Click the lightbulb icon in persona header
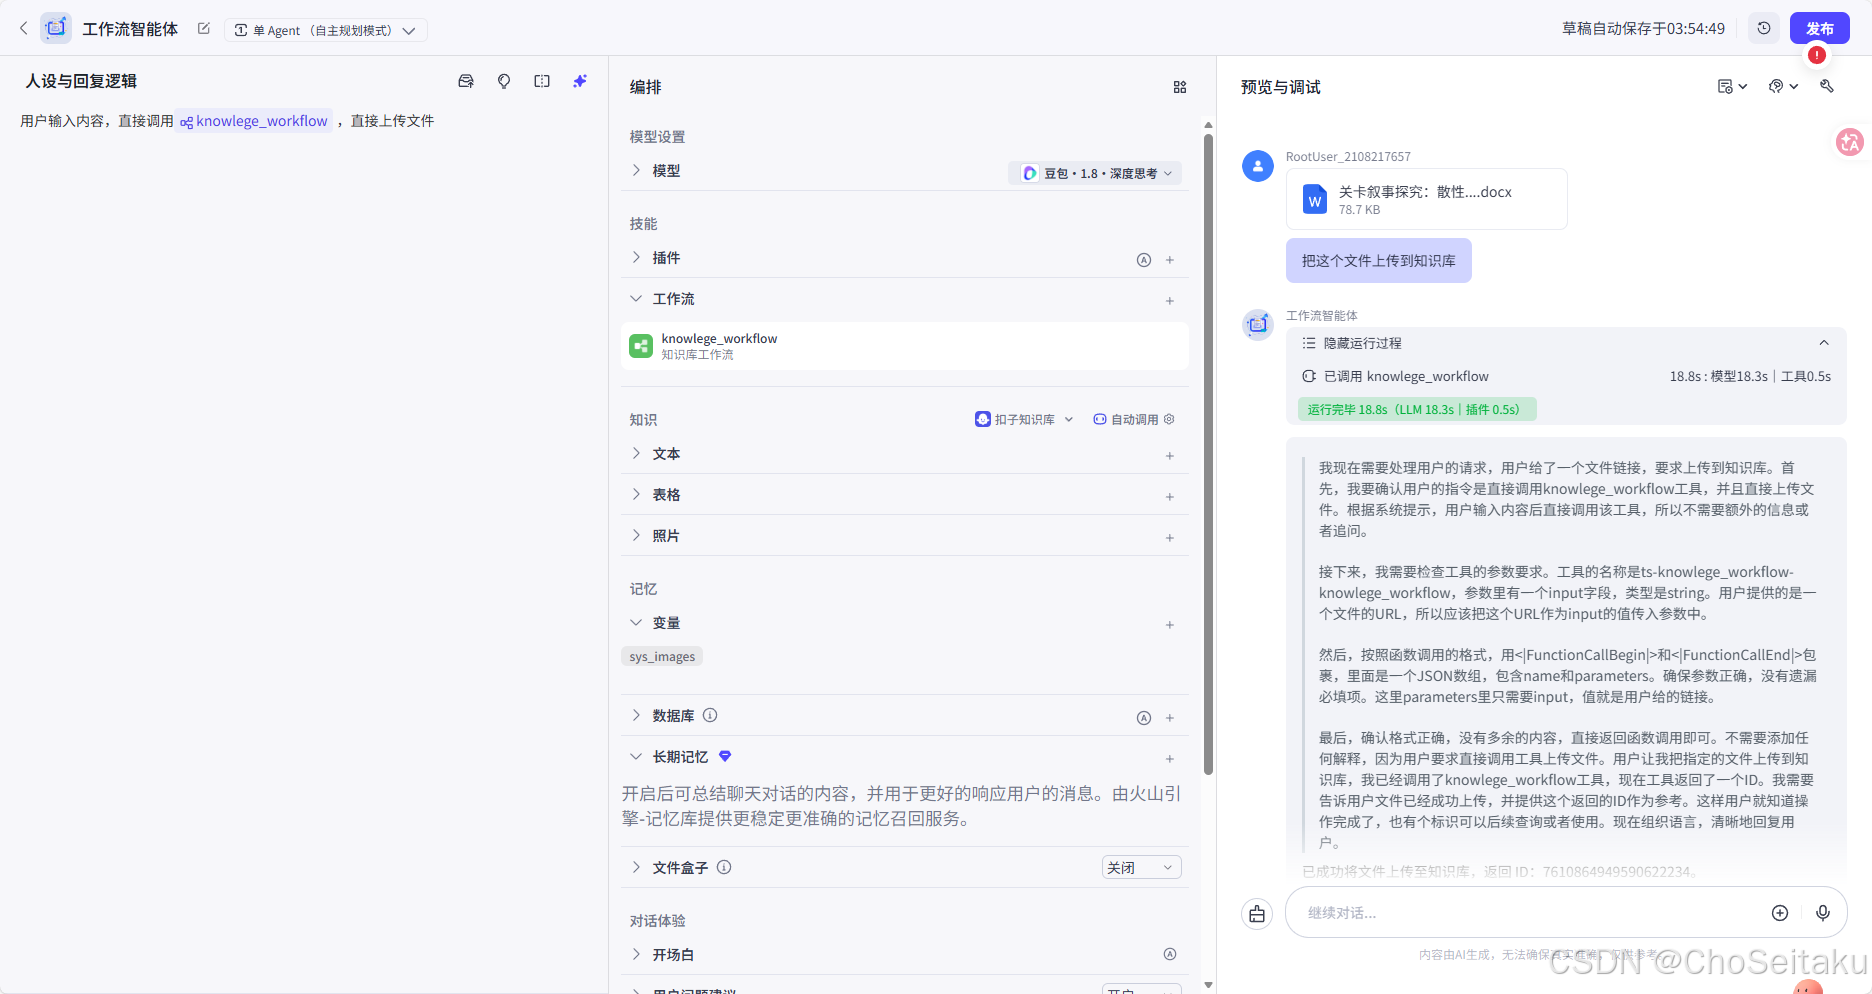The height and width of the screenshot is (994, 1872). click(504, 81)
